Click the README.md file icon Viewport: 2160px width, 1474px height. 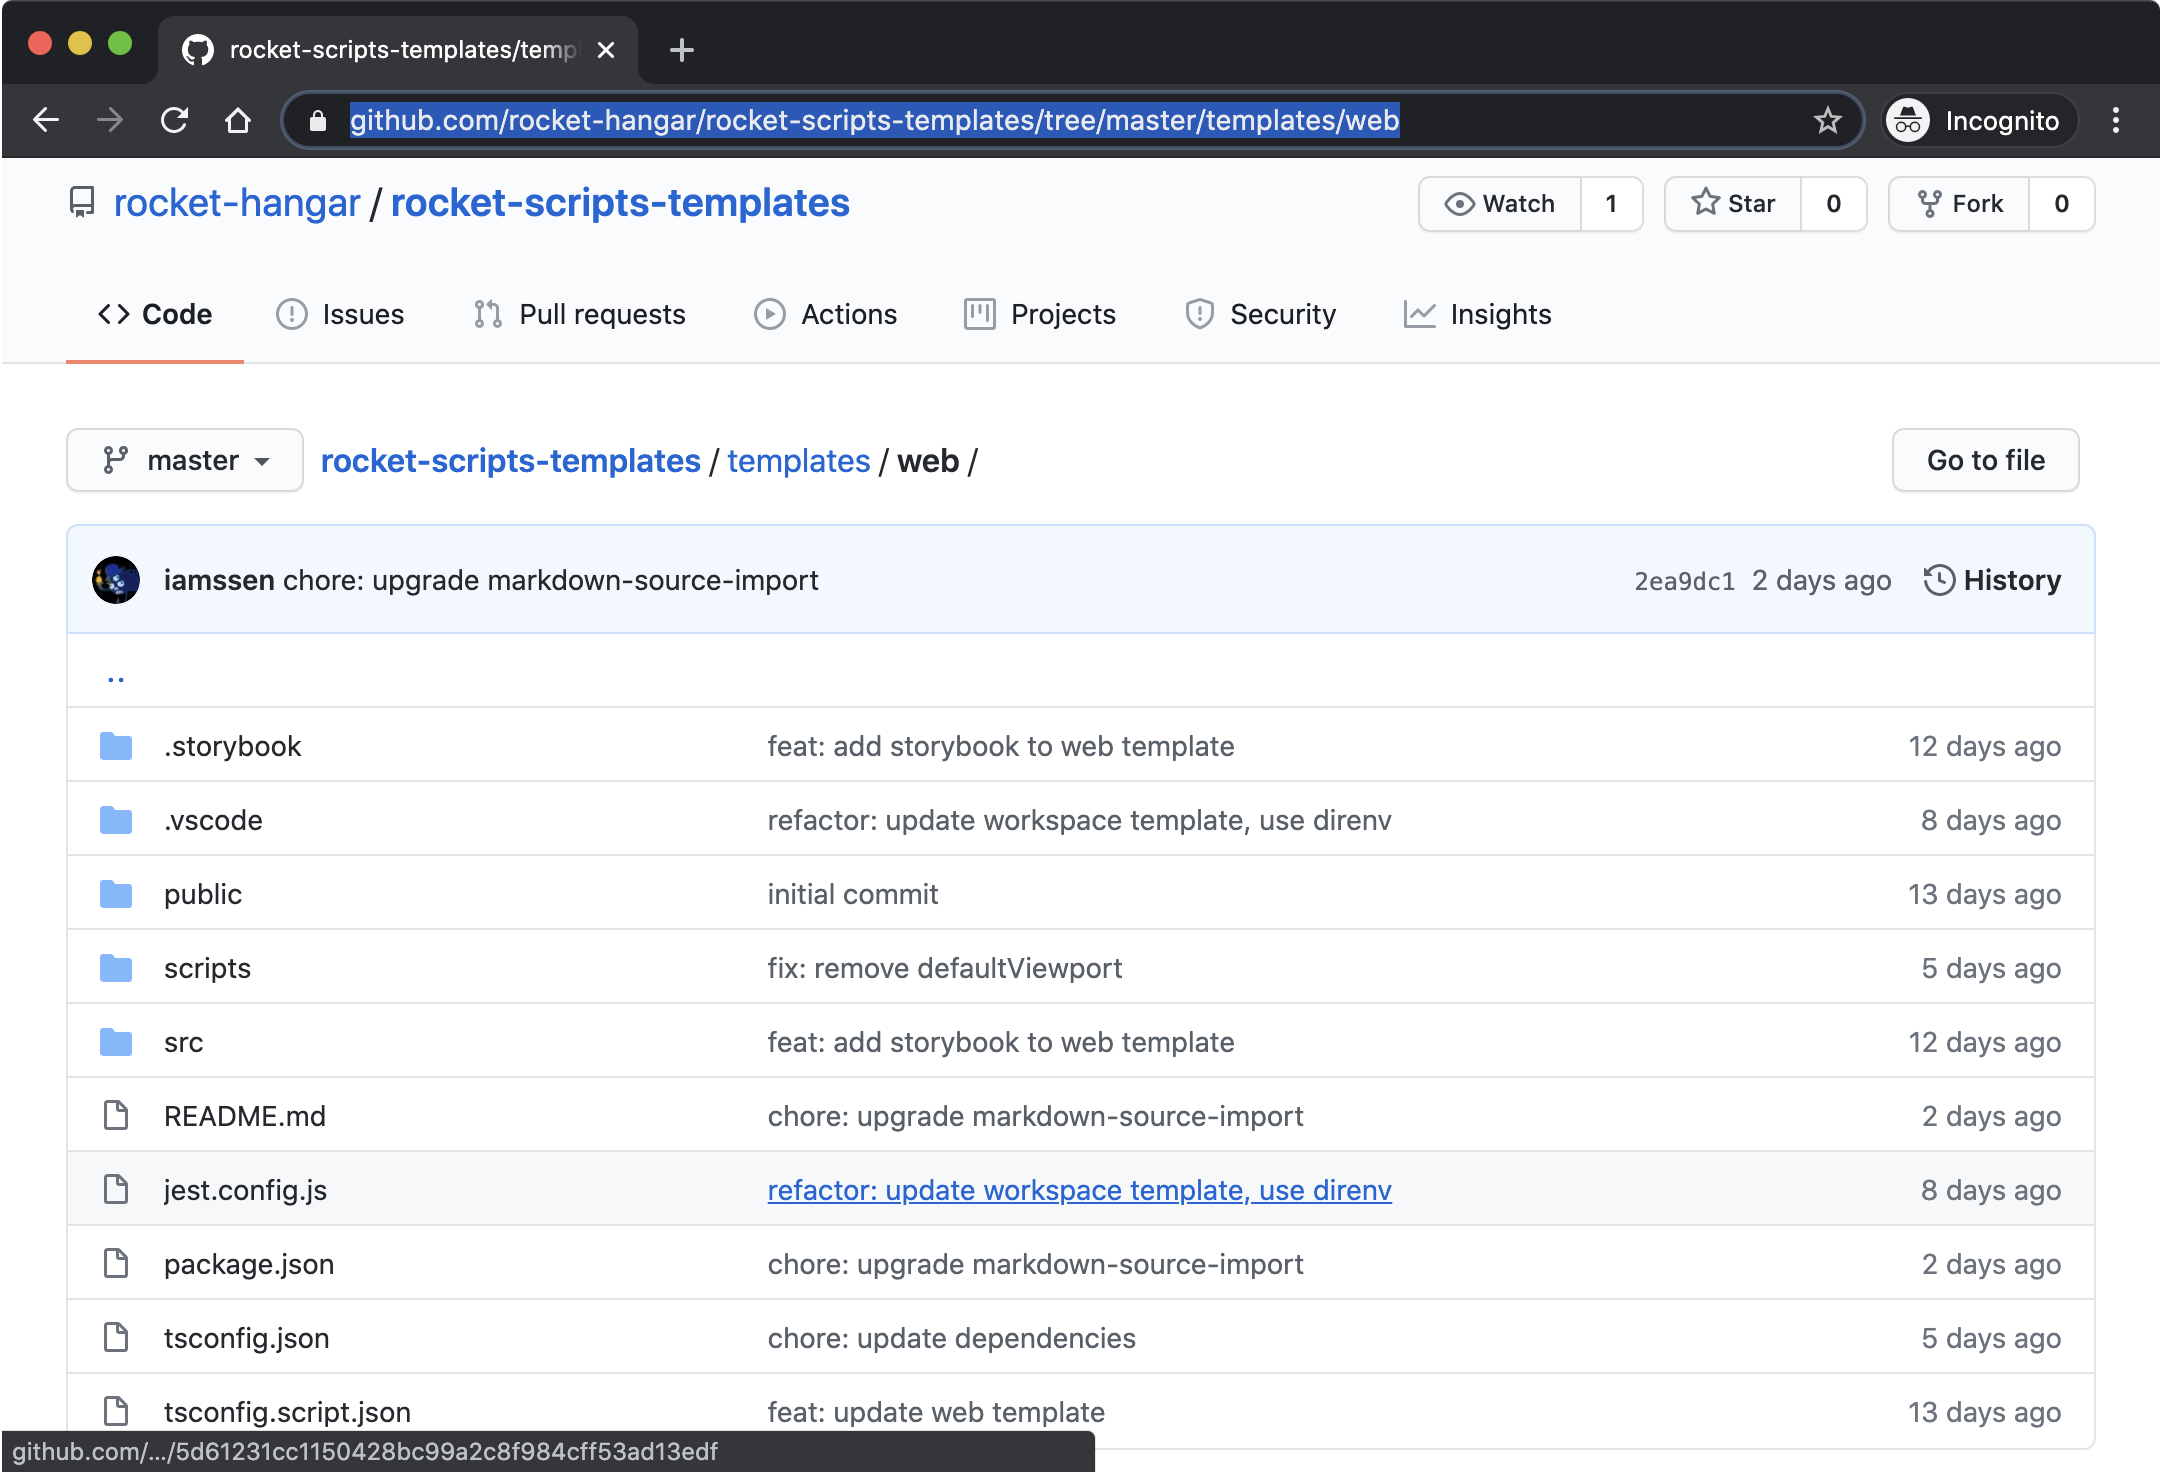pos(116,1116)
